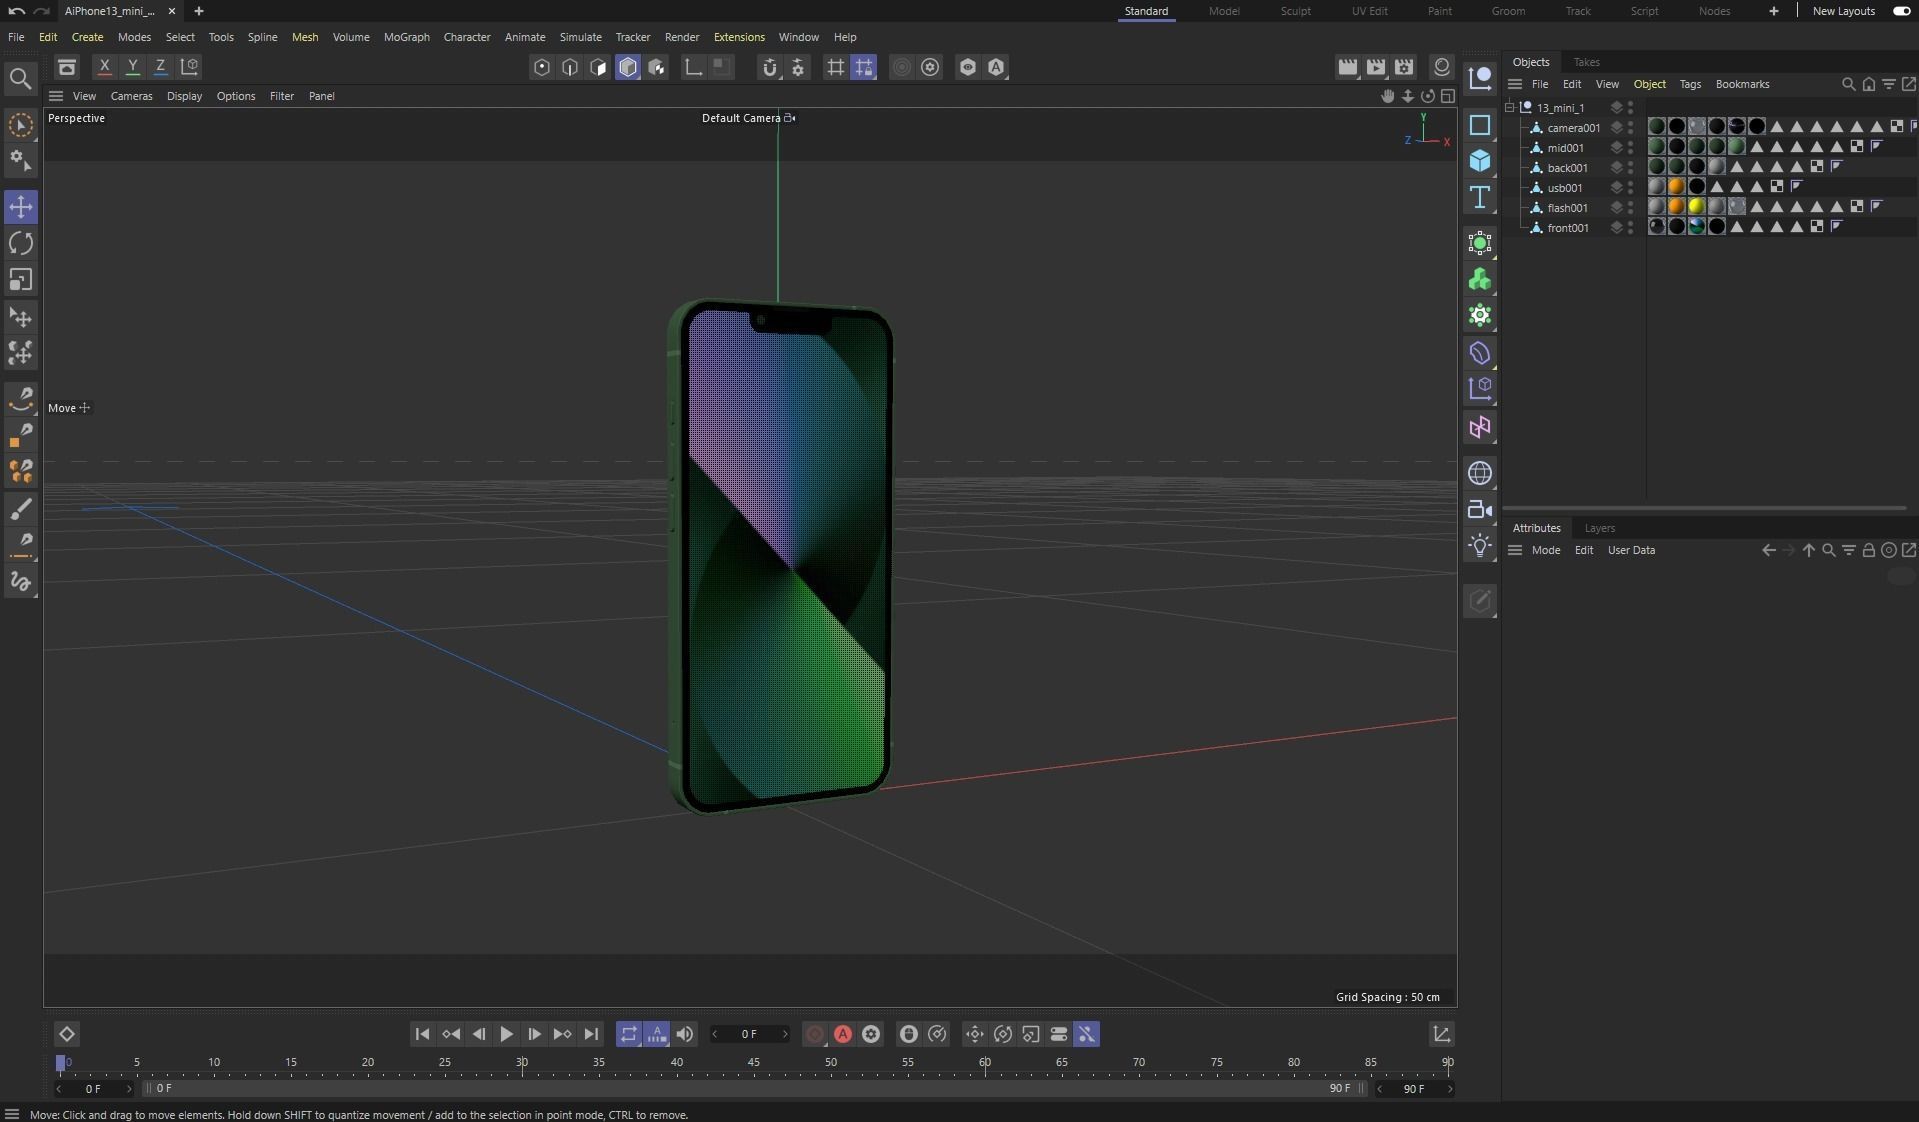The image size is (1919, 1122).
Task: Go back with Attributes left arrow
Action: tap(1769, 550)
